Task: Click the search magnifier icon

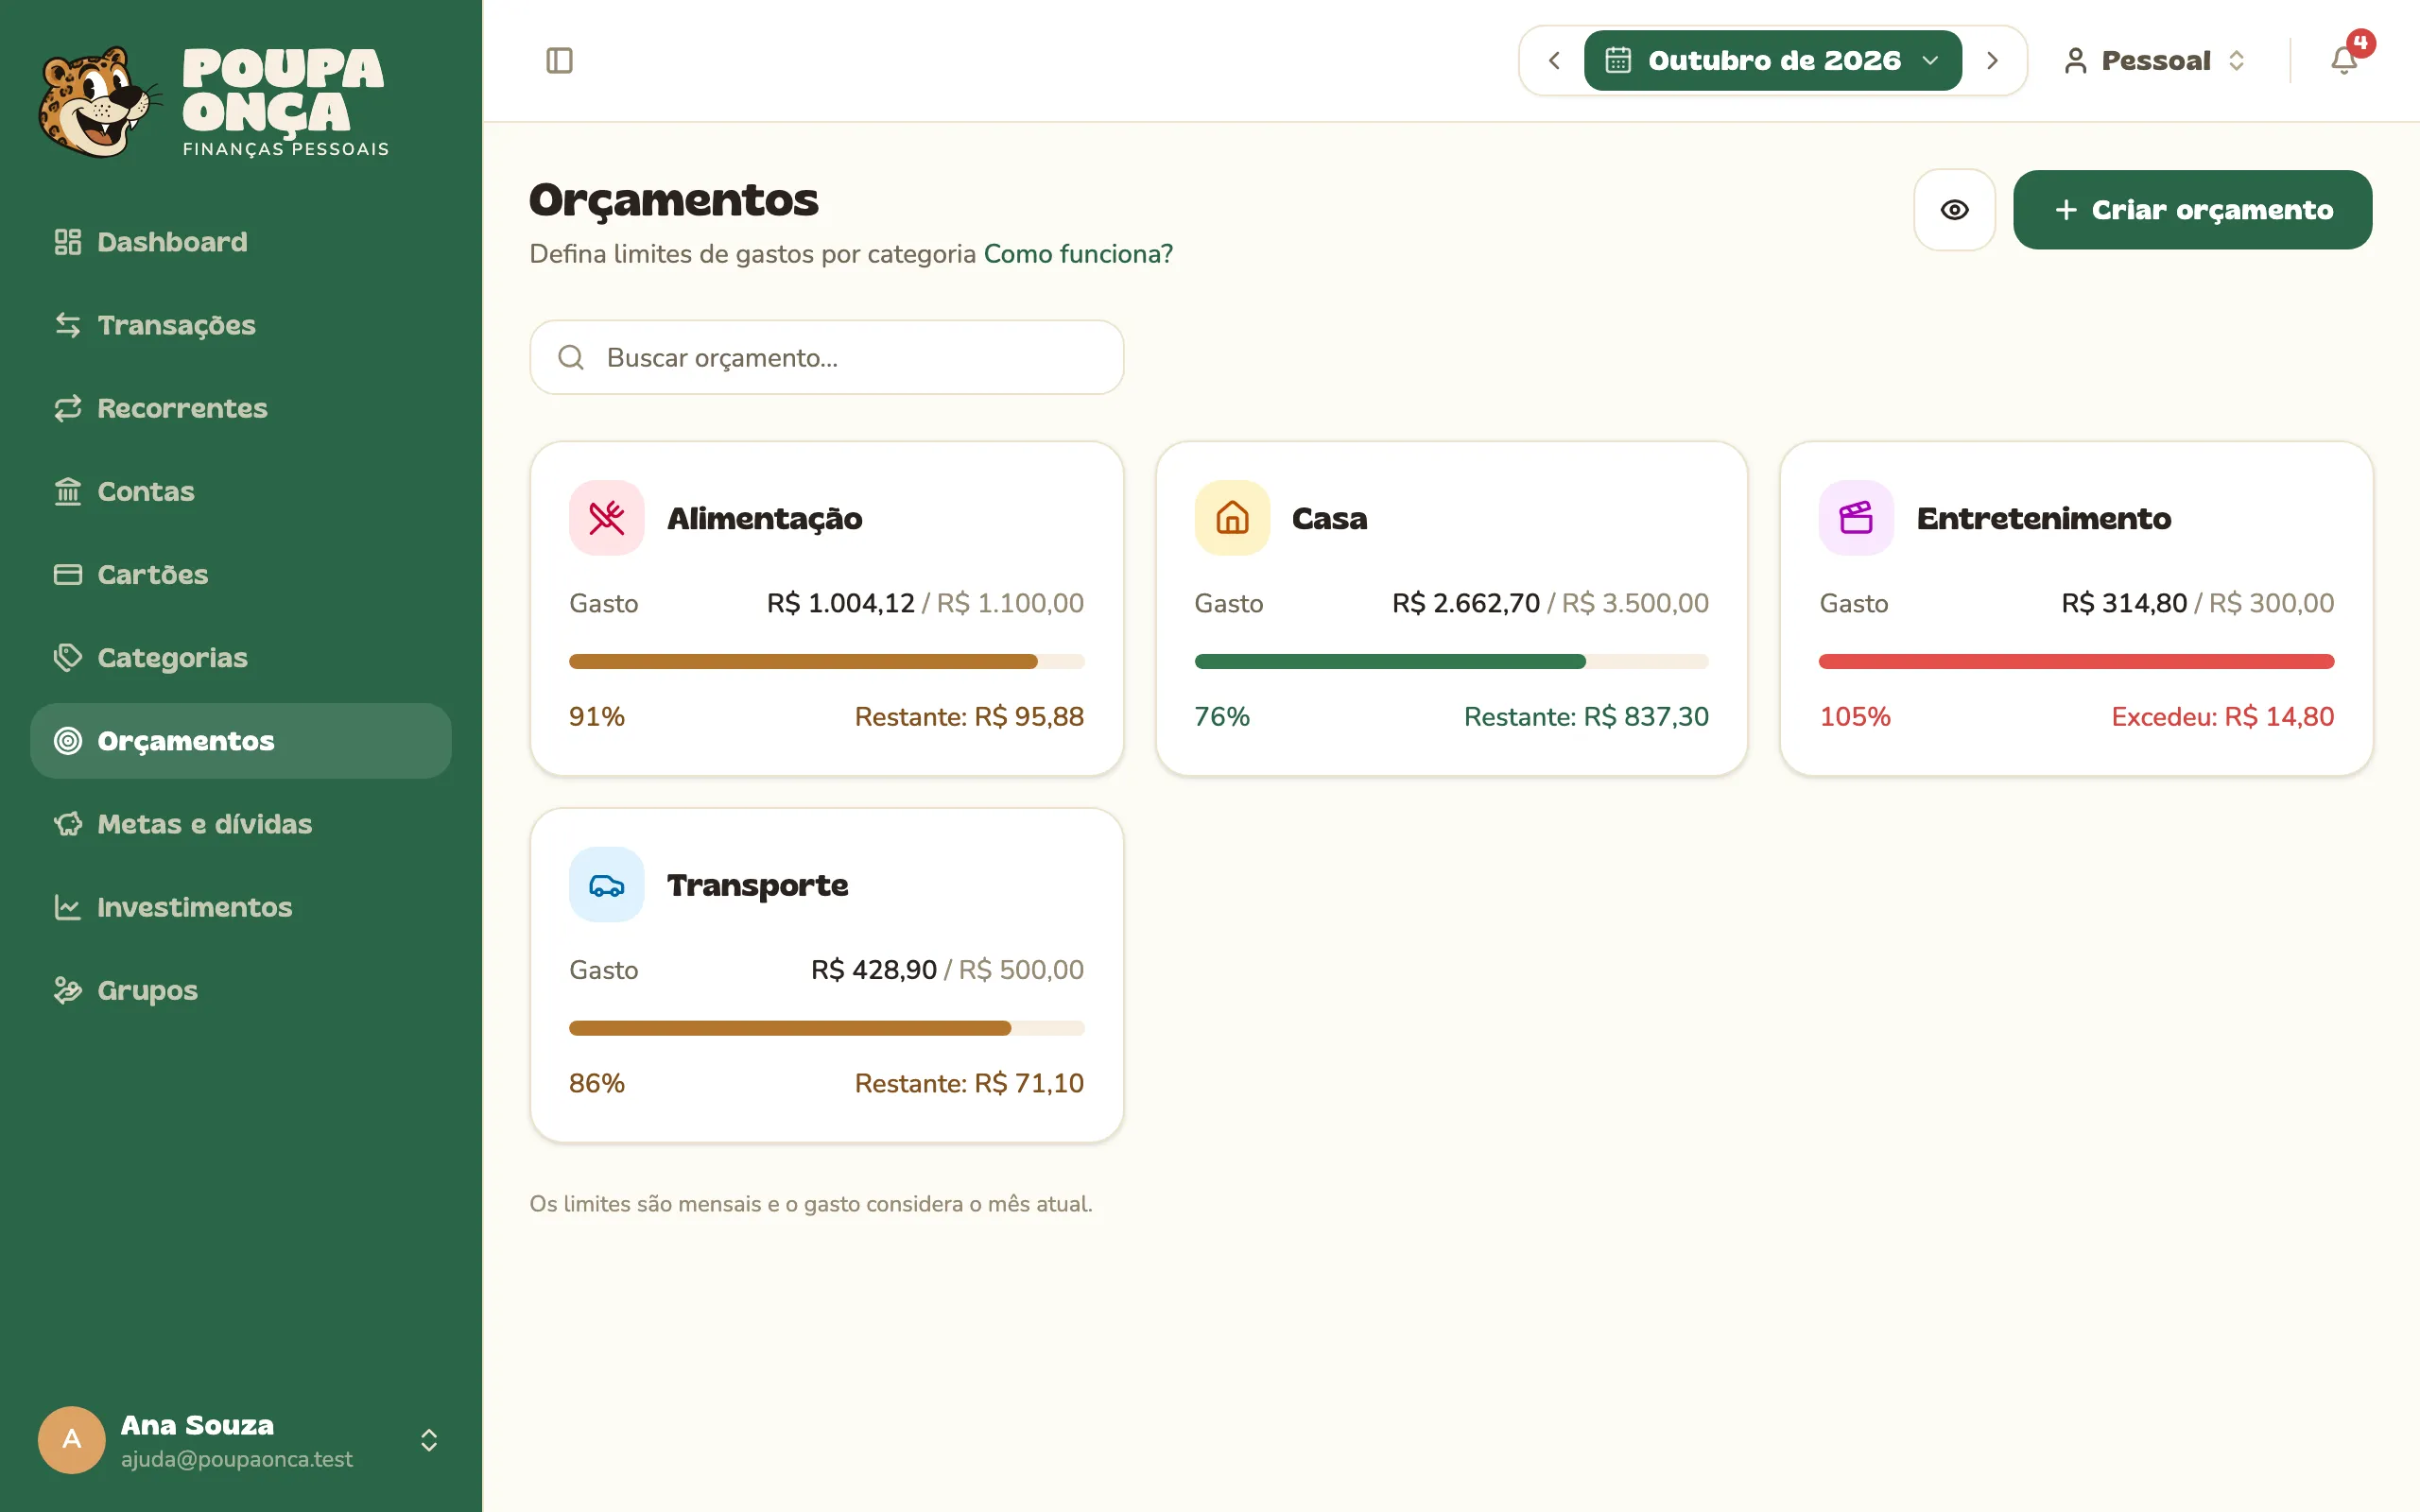Action: [571, 357]
